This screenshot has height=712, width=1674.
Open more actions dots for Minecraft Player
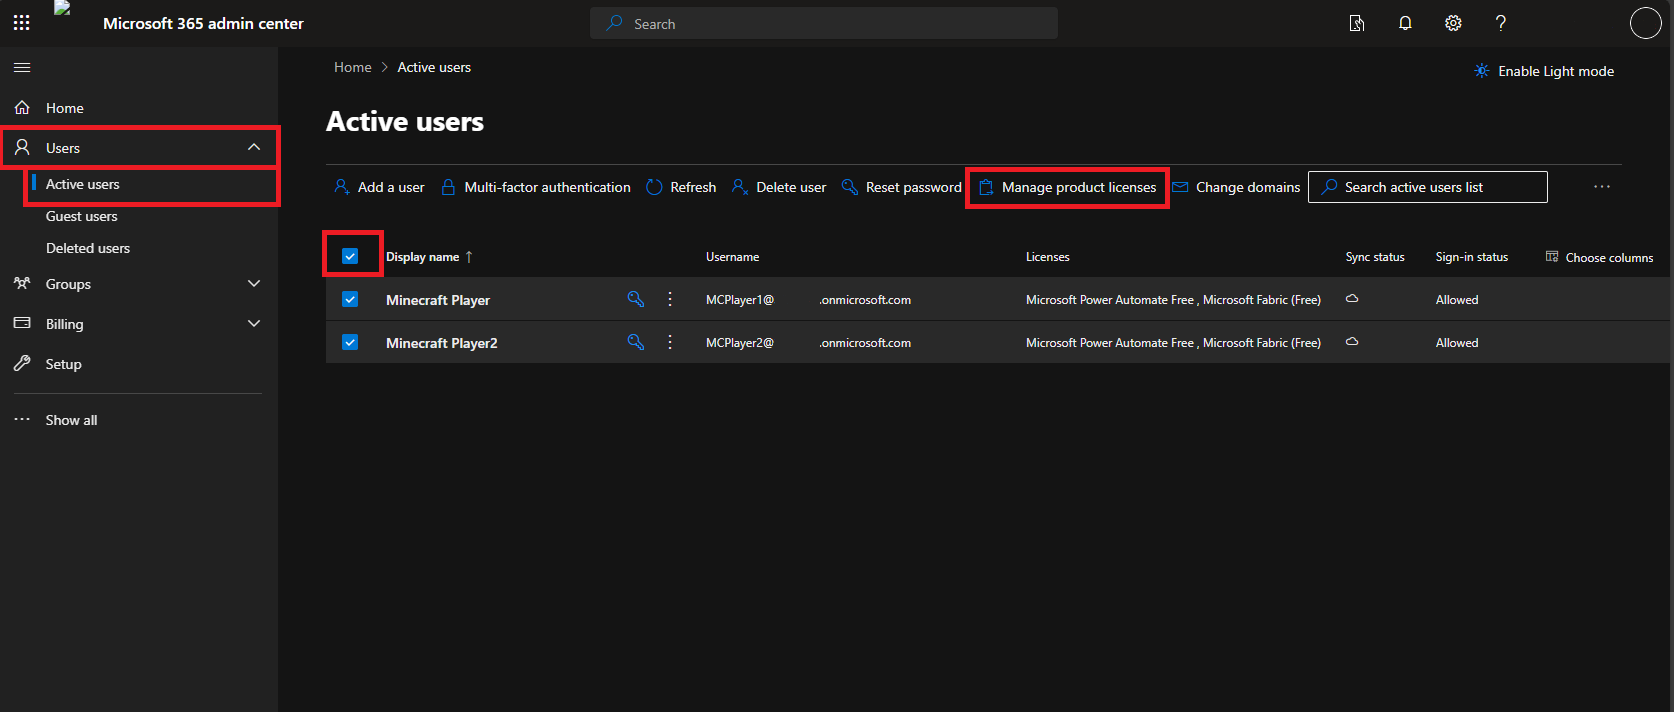[x=670, y=299]
